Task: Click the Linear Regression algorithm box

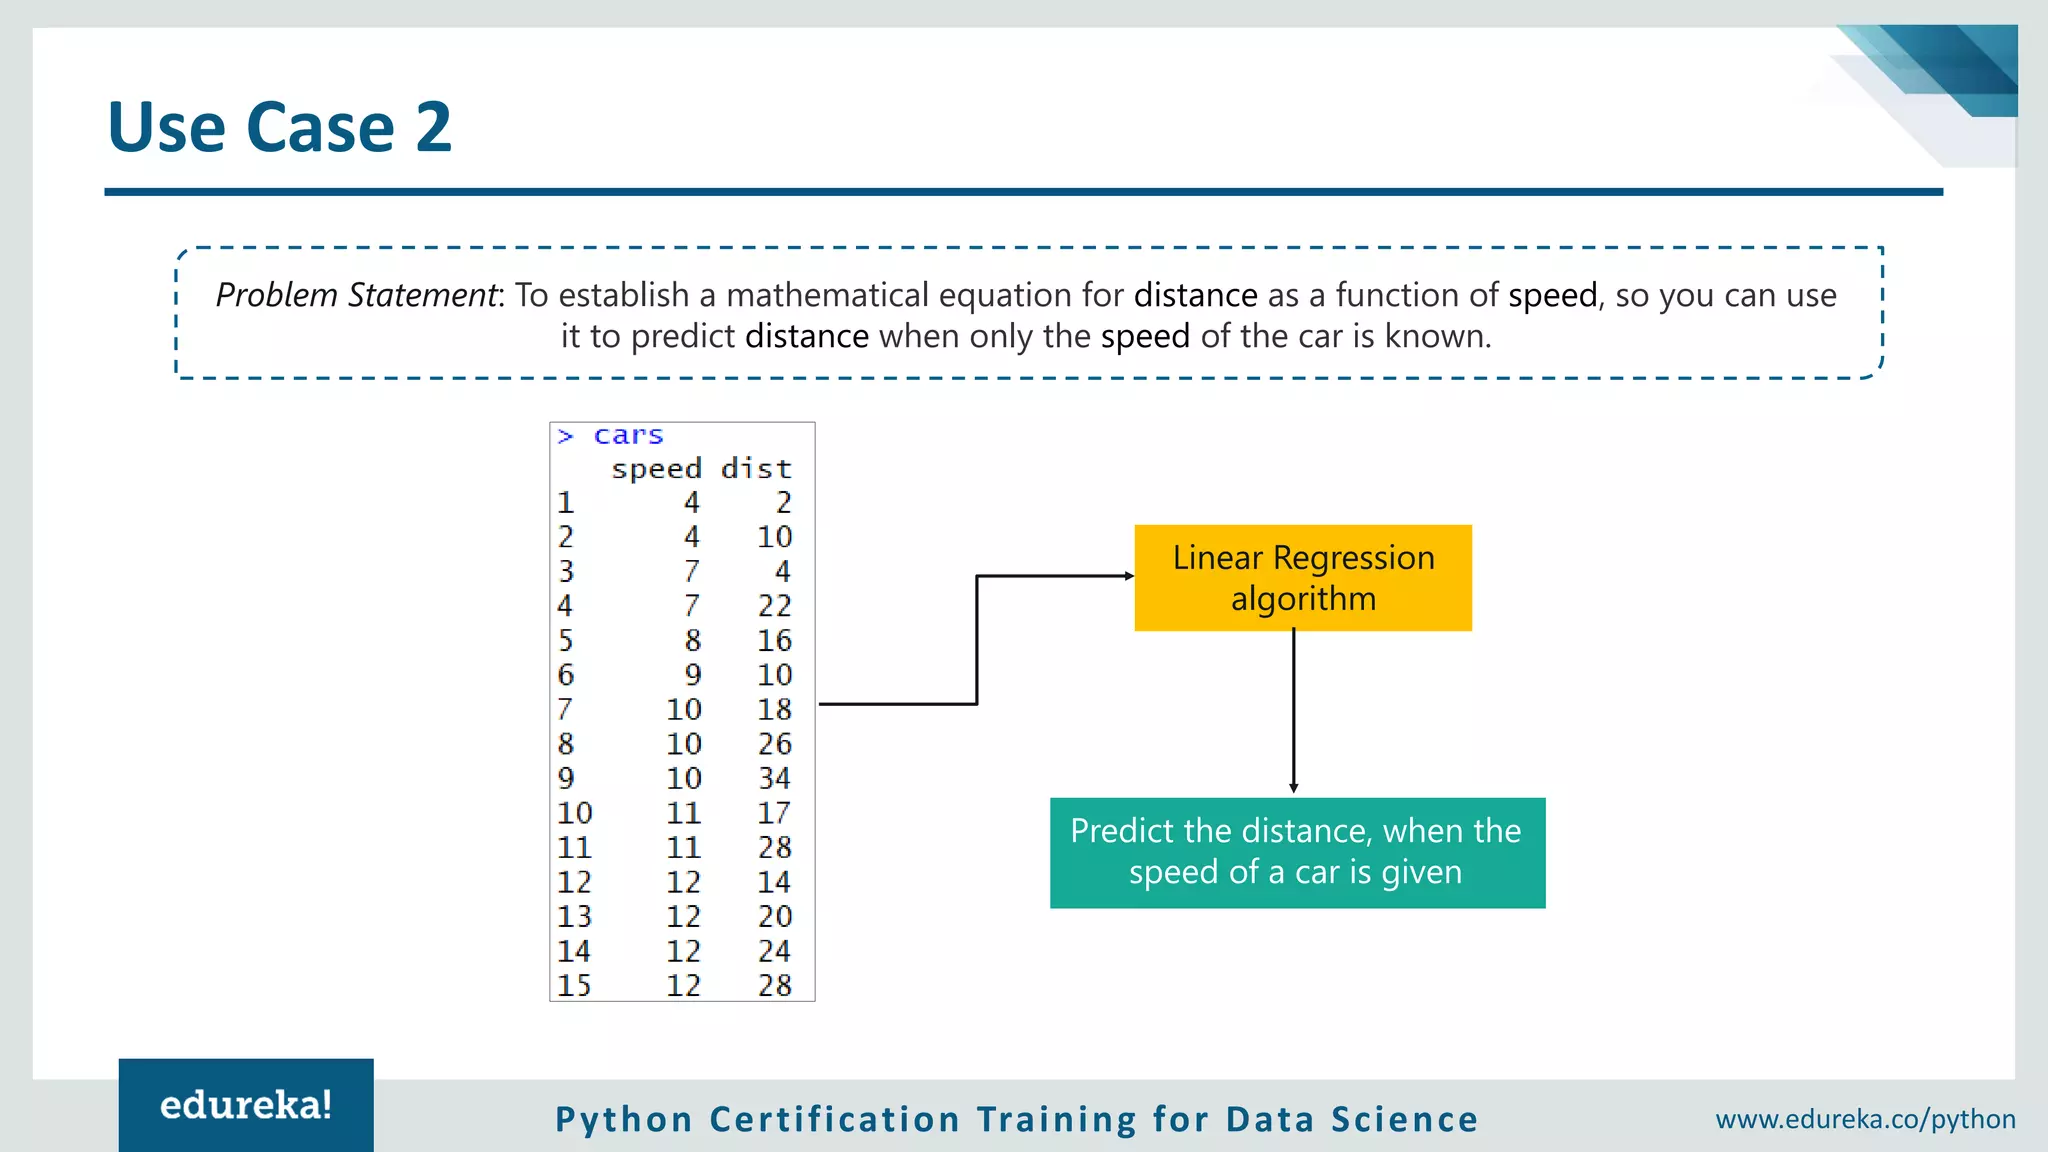Action: pyautogui.click(x=1302, y=578)
